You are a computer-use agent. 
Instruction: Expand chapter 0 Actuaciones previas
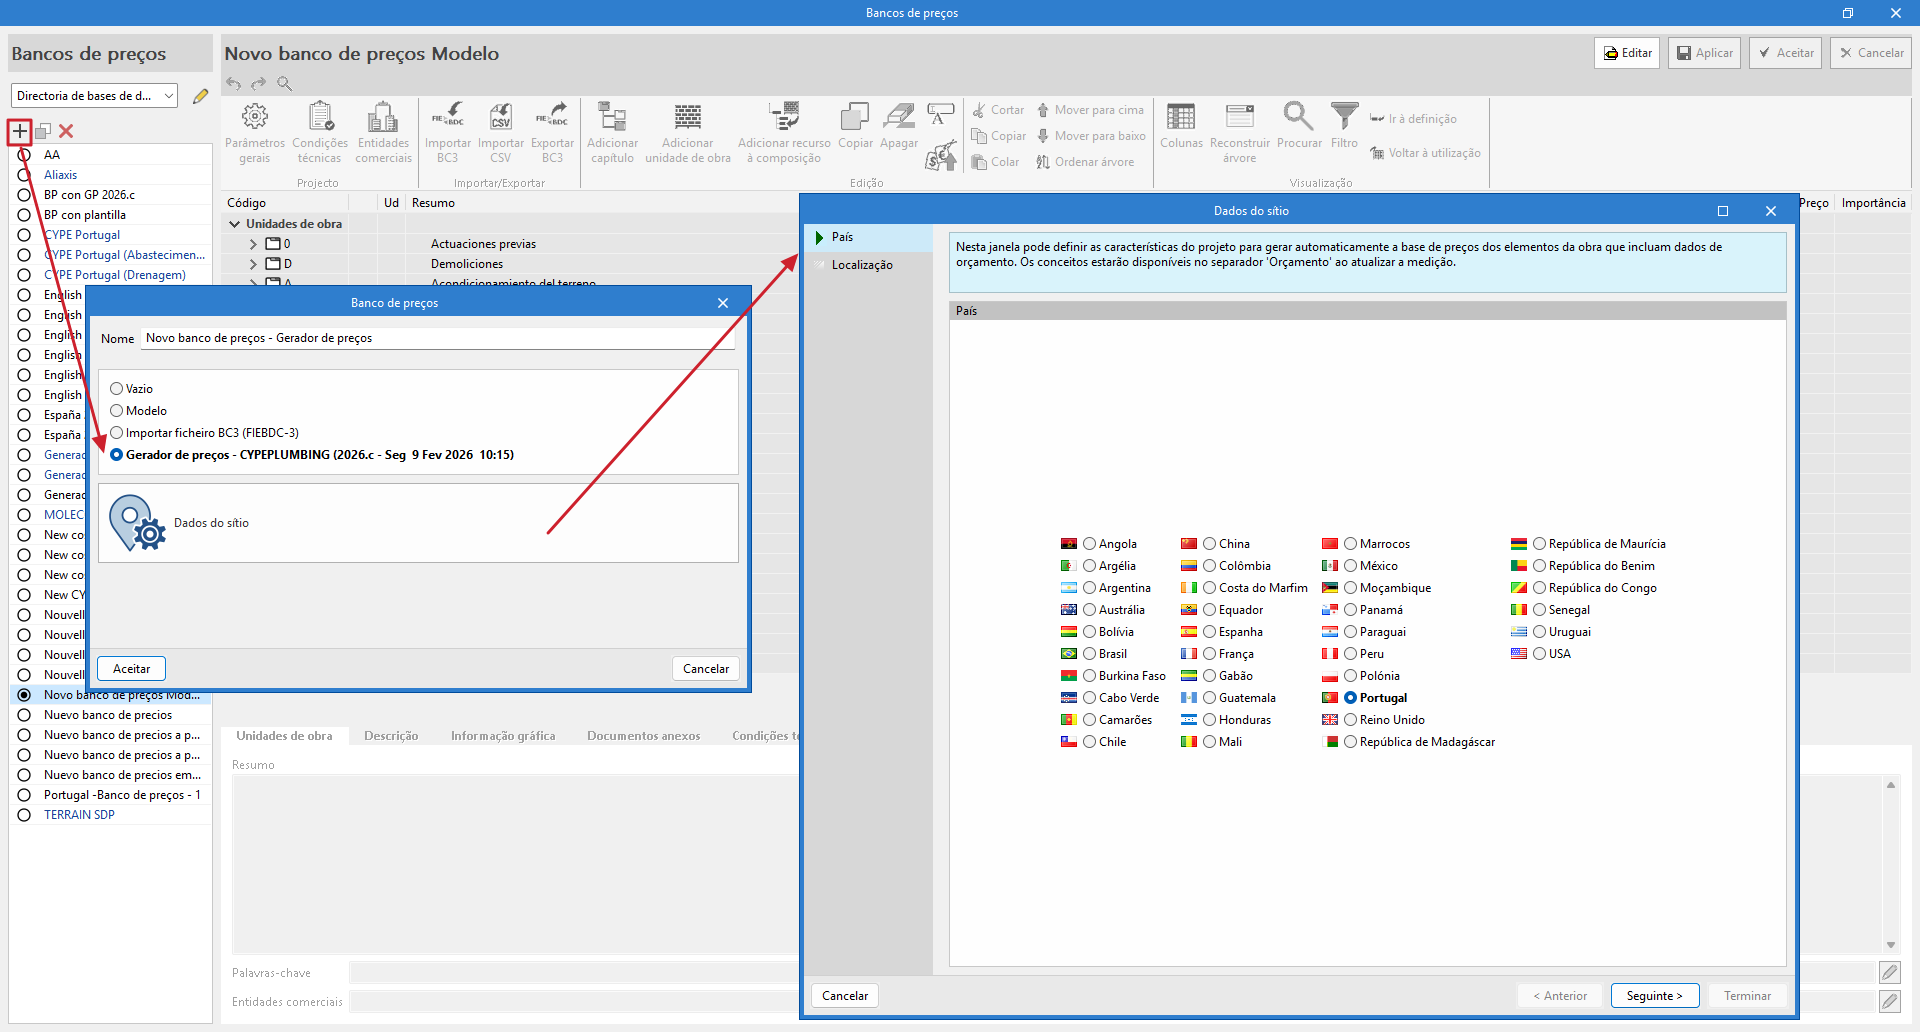click(253, 244)
